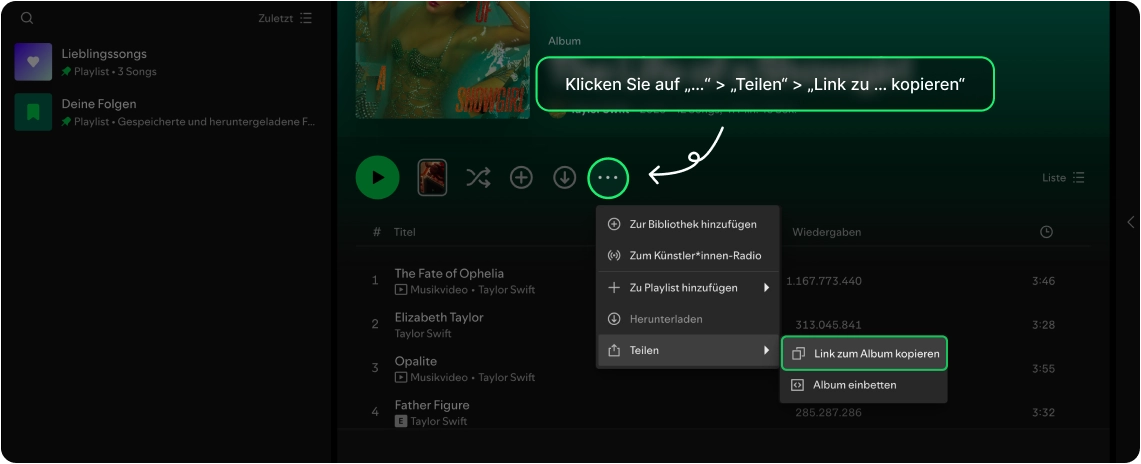Click the 285.287.286 play count
1141x464 pixels.
point(828,412)
